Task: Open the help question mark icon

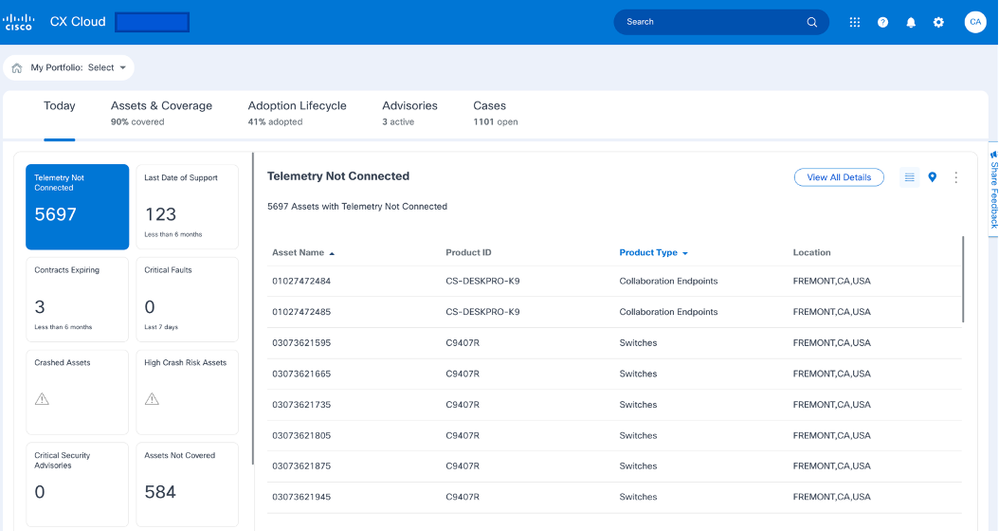Action: point(882,22)
